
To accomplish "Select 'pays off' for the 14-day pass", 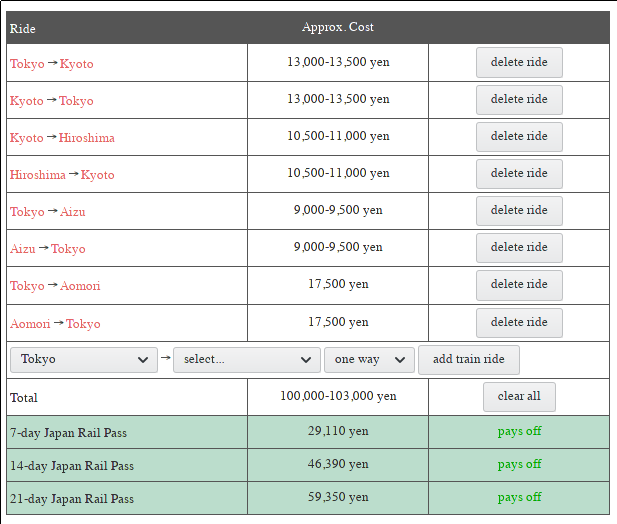I will [519, 464].
